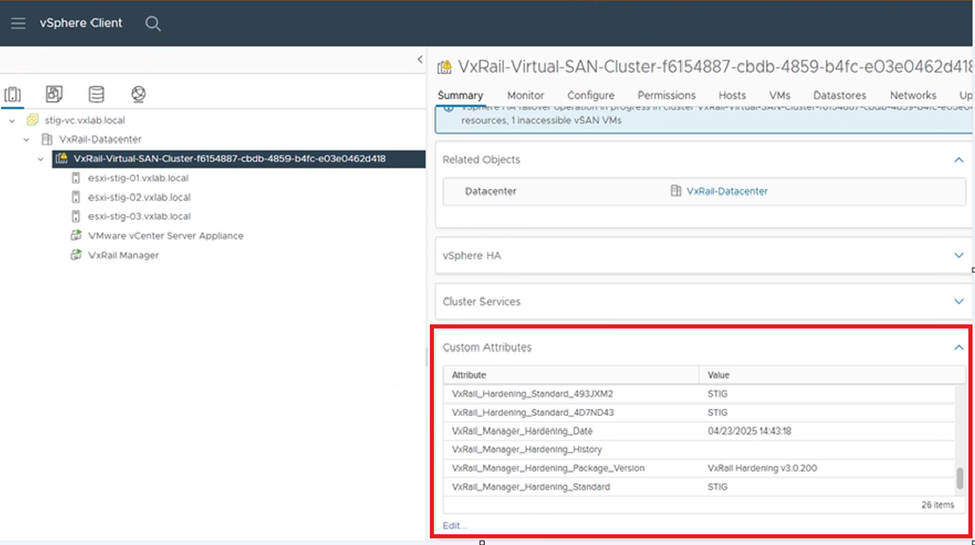The width and height of the screenshot is (975, 545).
Task: Open the VxRail-Datacenter link
Action: coord(727,191)
